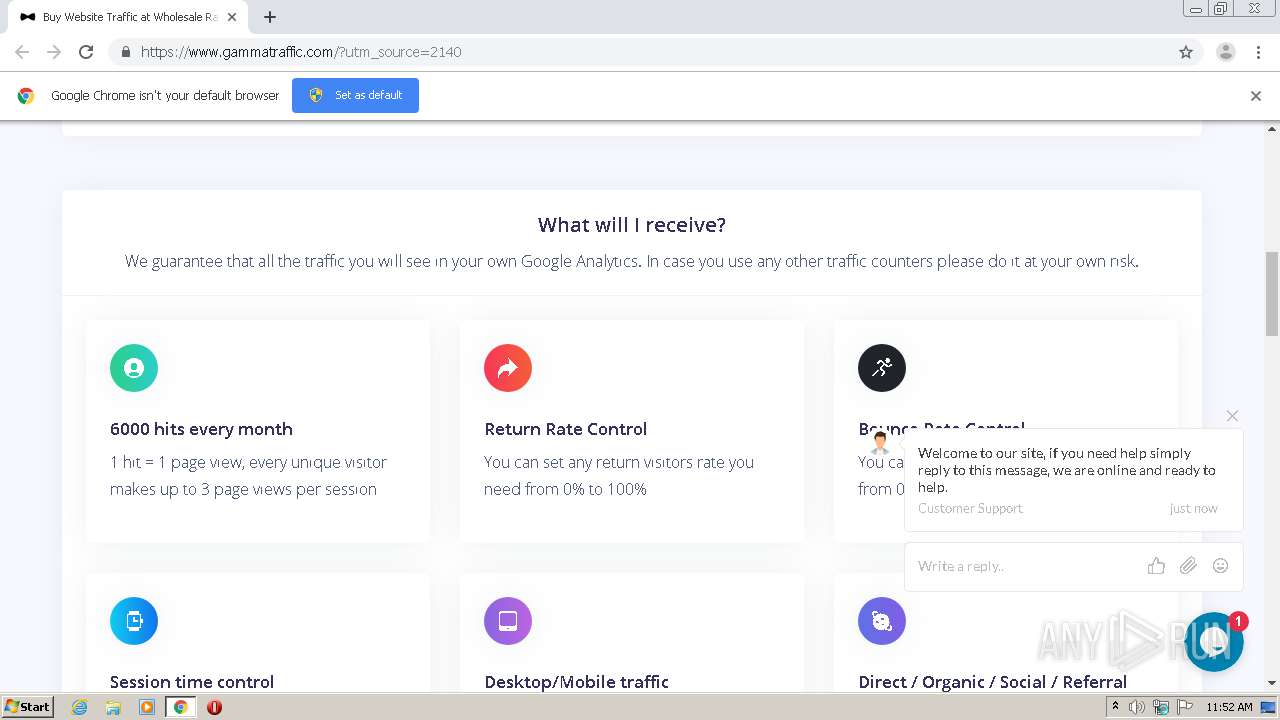Click '6000 hits every month' title
This screenshot has height=720, width=1280.
pyautogui.click(x=201, y=429)
